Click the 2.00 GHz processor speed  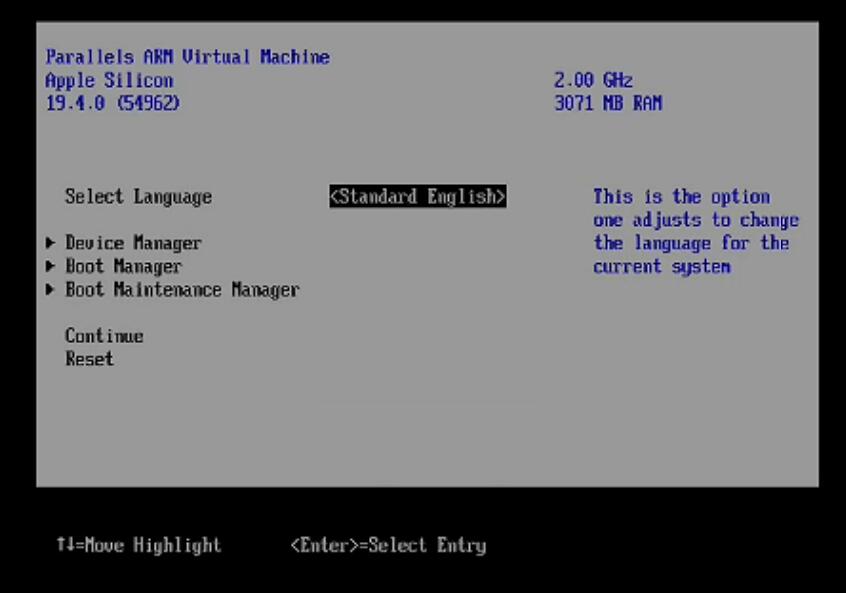[593, 80]
